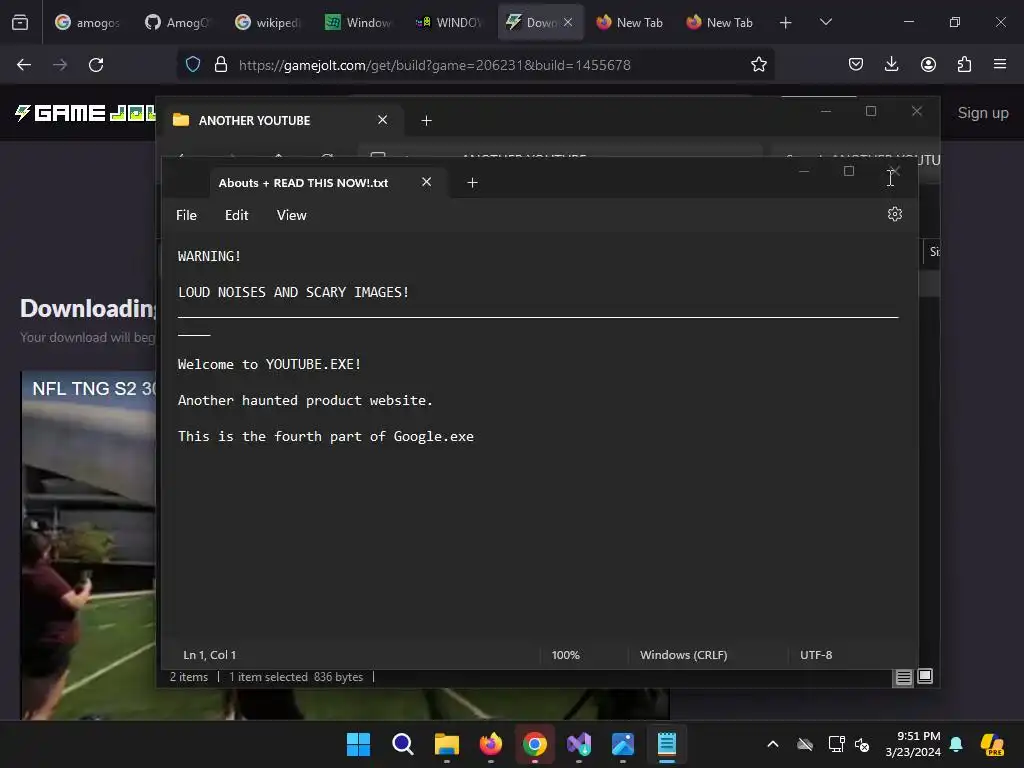Add a new File Explorer tab

pos(426,121)
